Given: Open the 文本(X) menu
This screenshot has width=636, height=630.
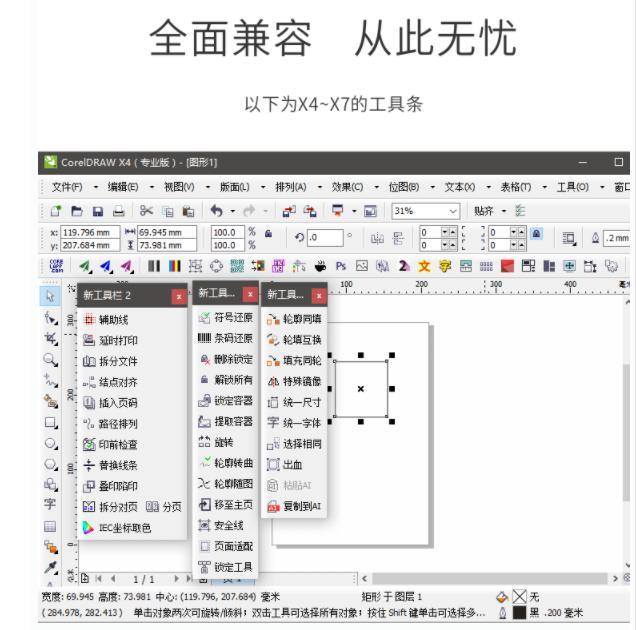Looking at the screenshot, I should 460,187.
